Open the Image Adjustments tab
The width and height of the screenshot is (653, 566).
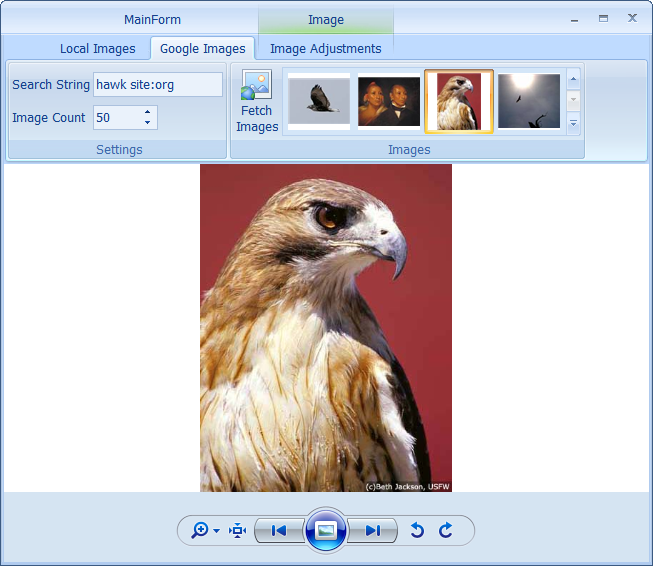(326, 49)
